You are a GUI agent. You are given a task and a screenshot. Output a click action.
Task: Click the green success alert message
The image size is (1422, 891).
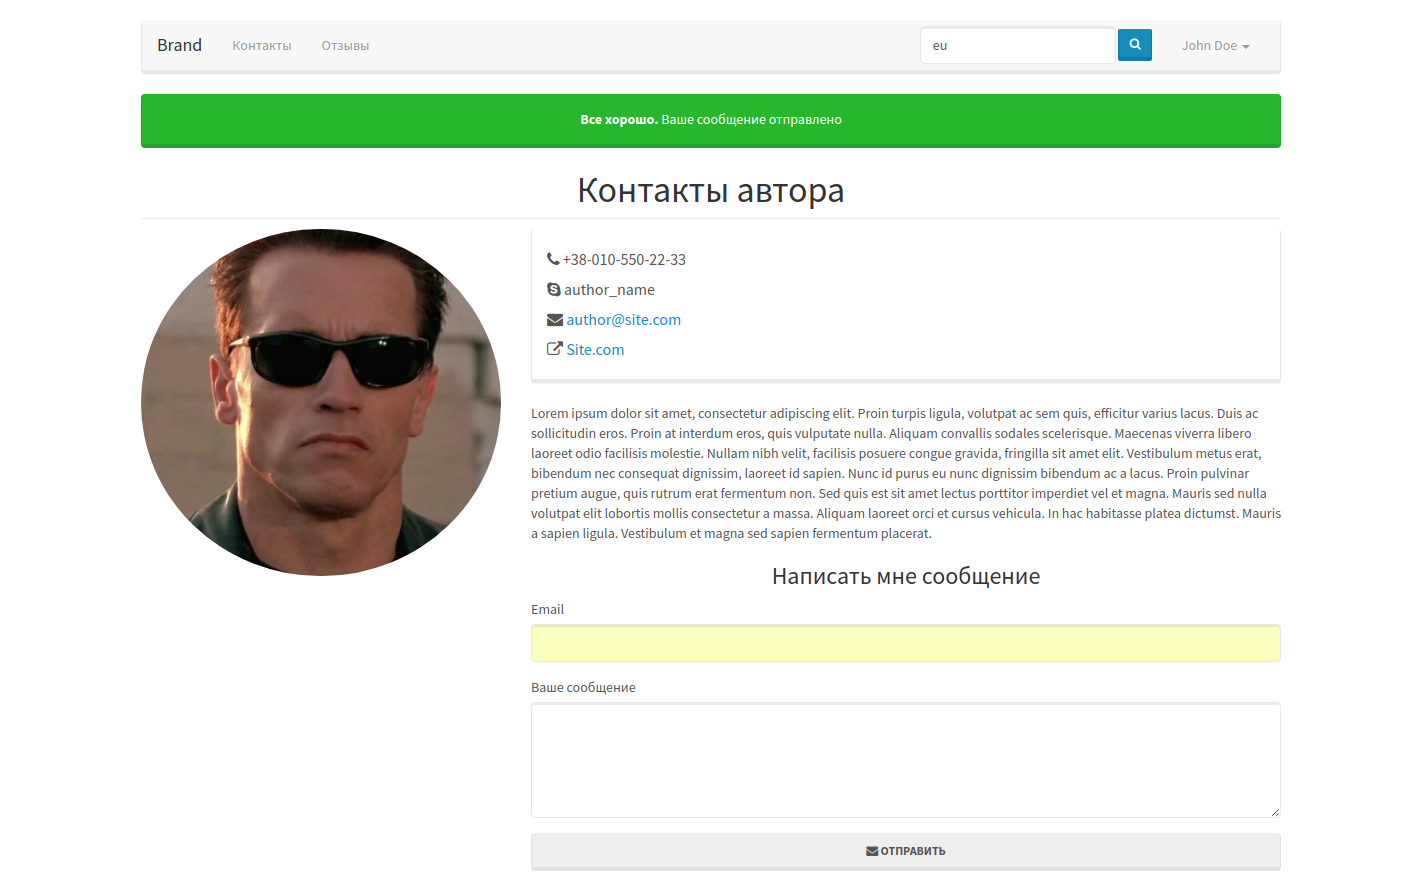pos(711,120)
